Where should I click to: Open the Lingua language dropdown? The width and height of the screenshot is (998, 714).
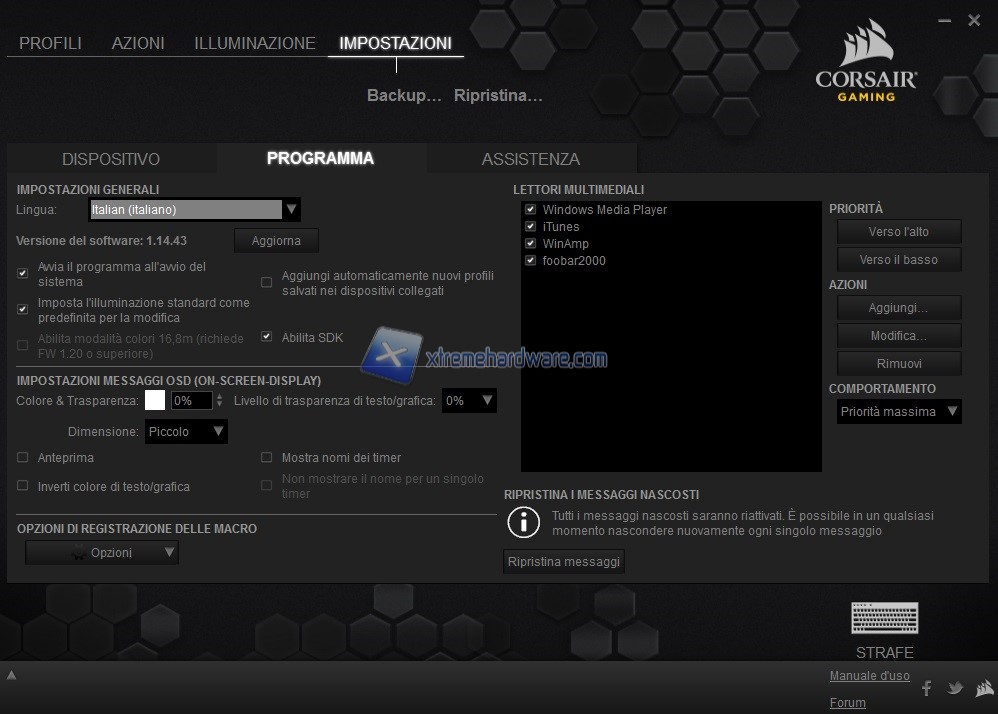pos(195,210)
